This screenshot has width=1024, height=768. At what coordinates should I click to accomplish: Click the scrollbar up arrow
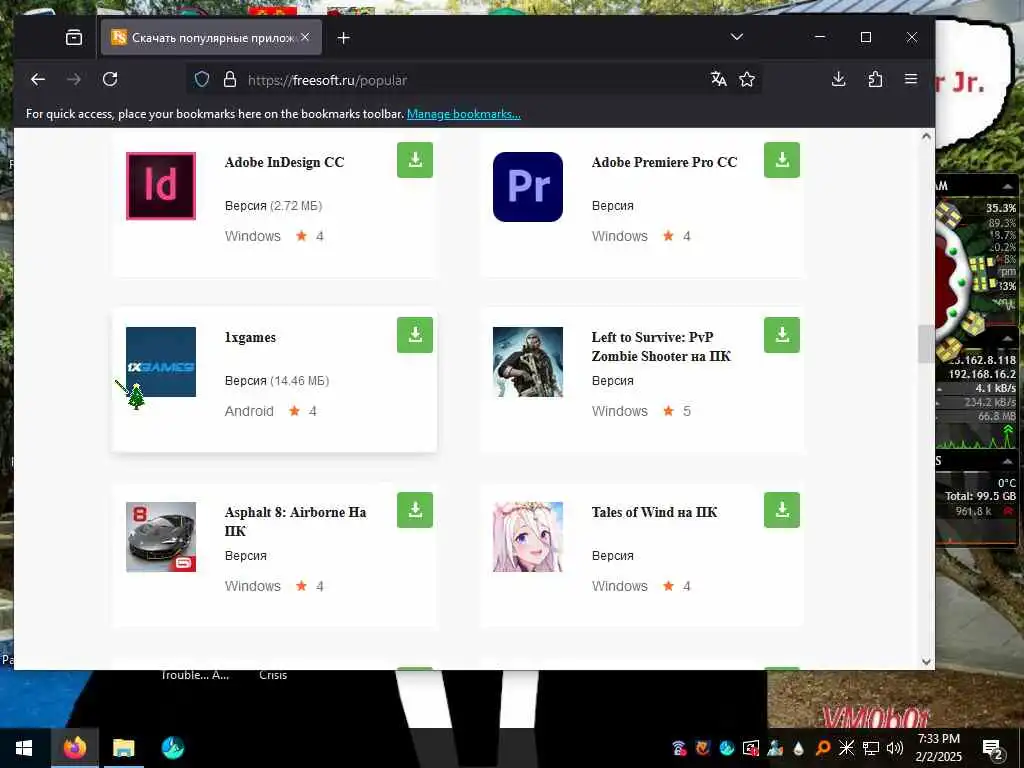(925, 136)
